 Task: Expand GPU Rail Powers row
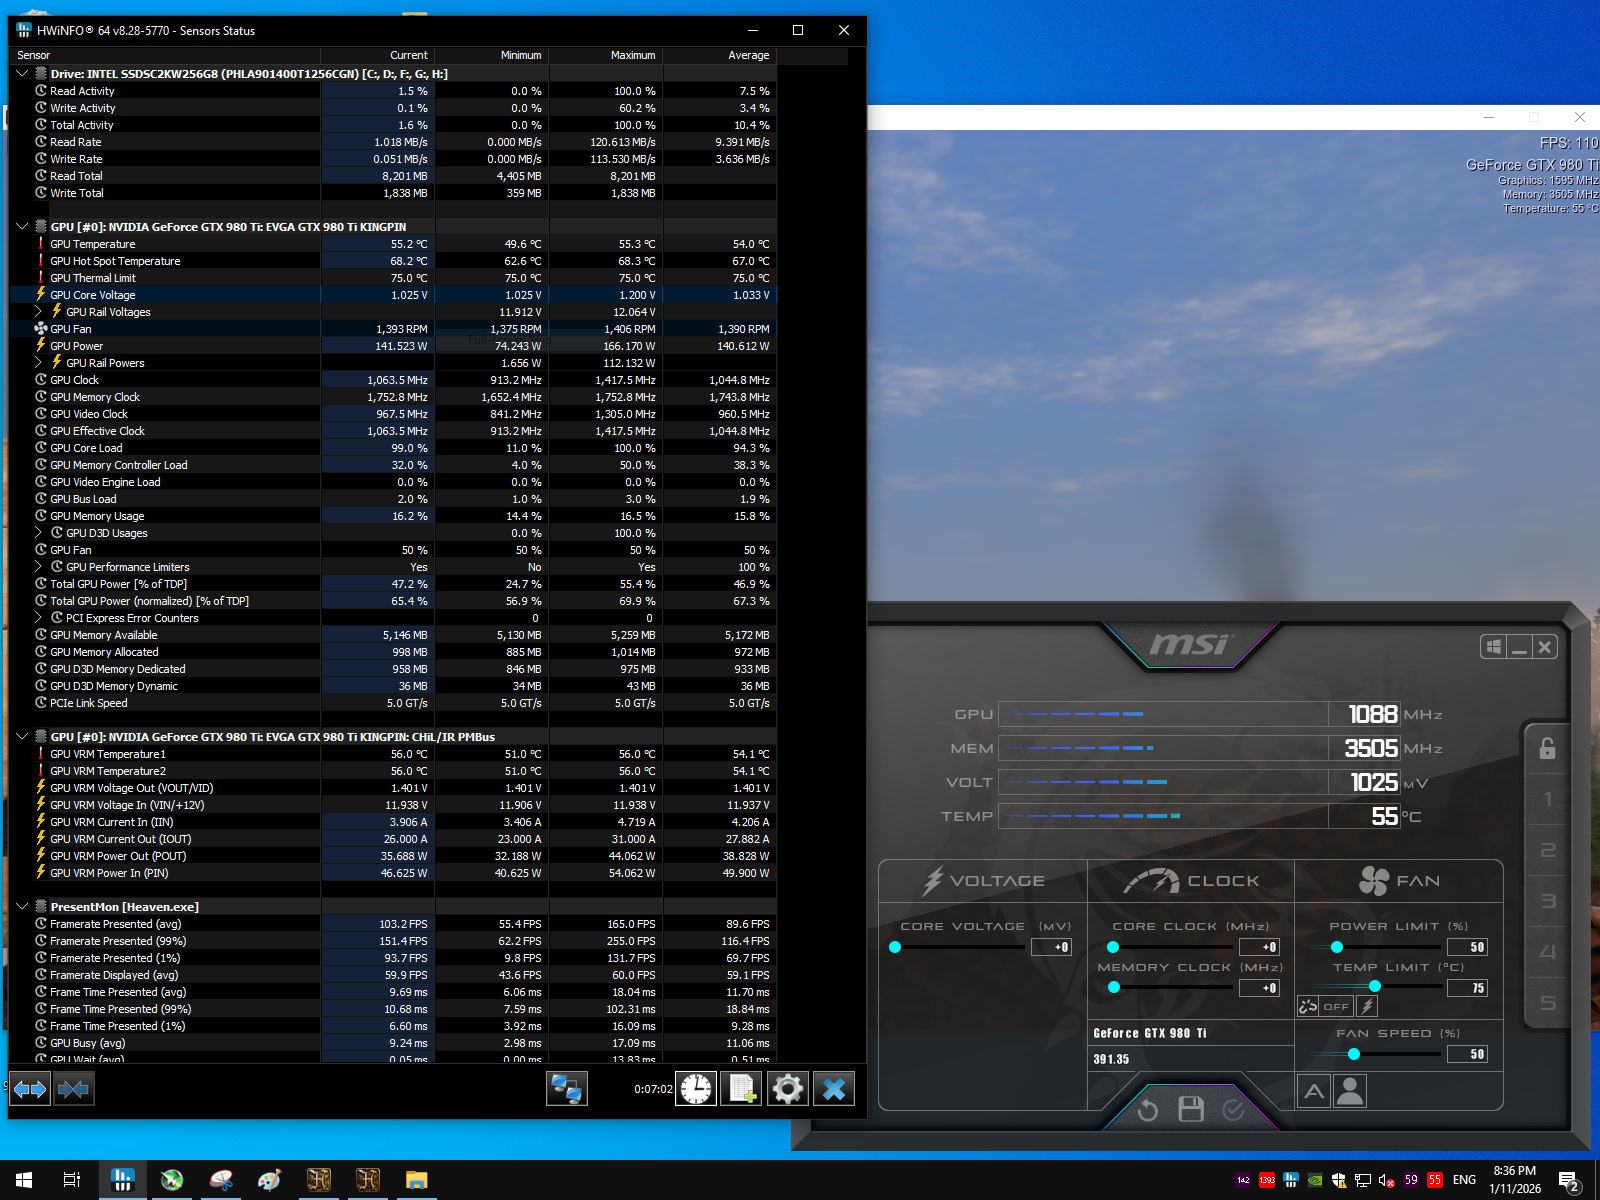(38, 362)
